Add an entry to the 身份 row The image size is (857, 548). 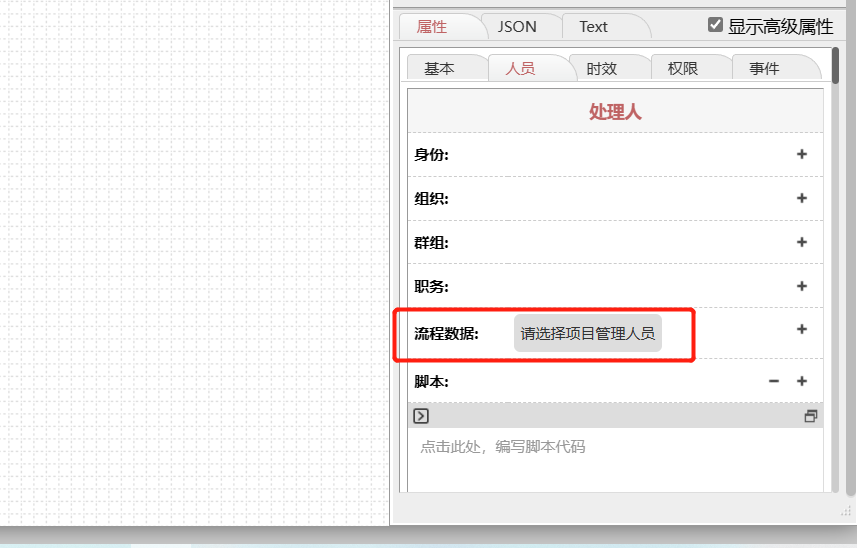point(802,154)
